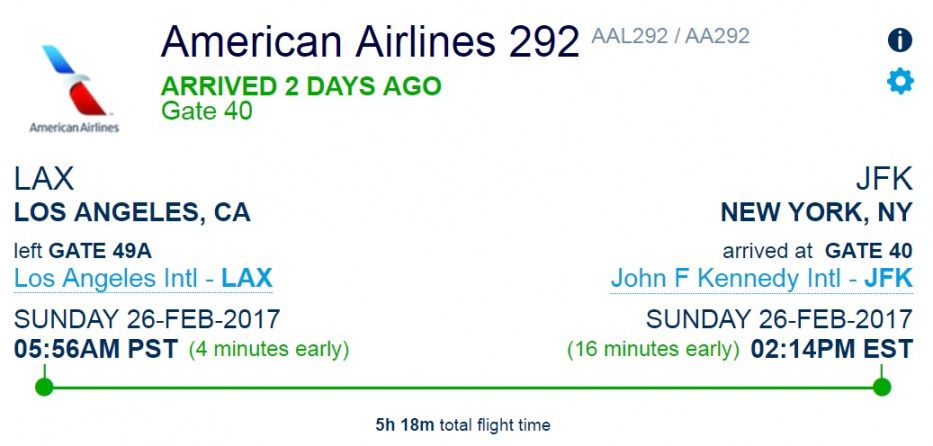Image resolution: width=933 pixels, height=446 pixels.
Task: Click Gate 40 under arrival status
Action: 207,111
